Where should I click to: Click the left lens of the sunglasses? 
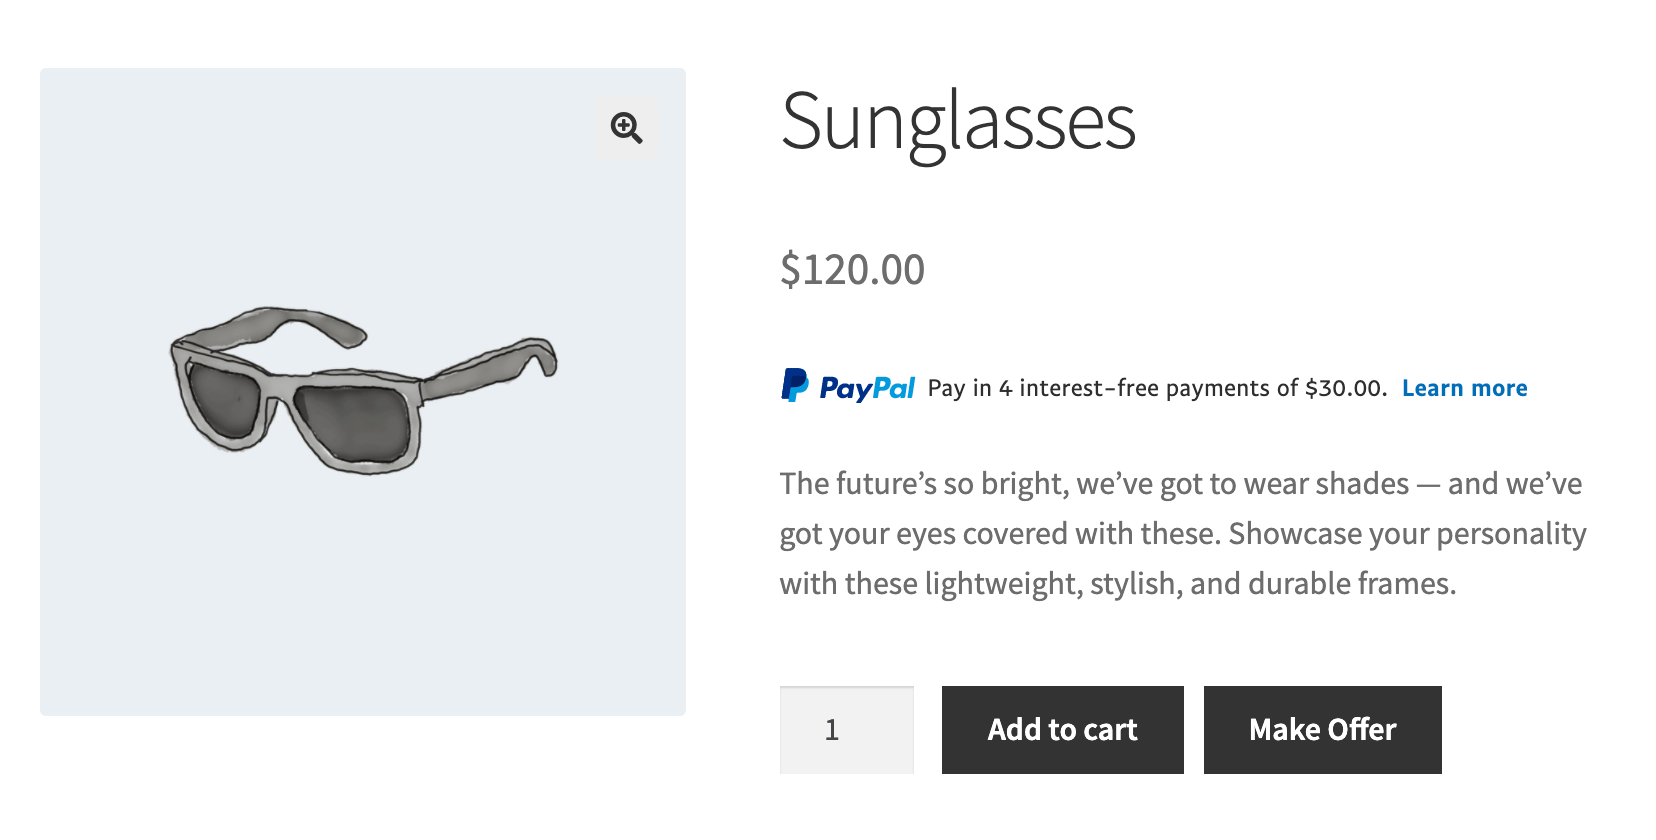pos(224,400)
